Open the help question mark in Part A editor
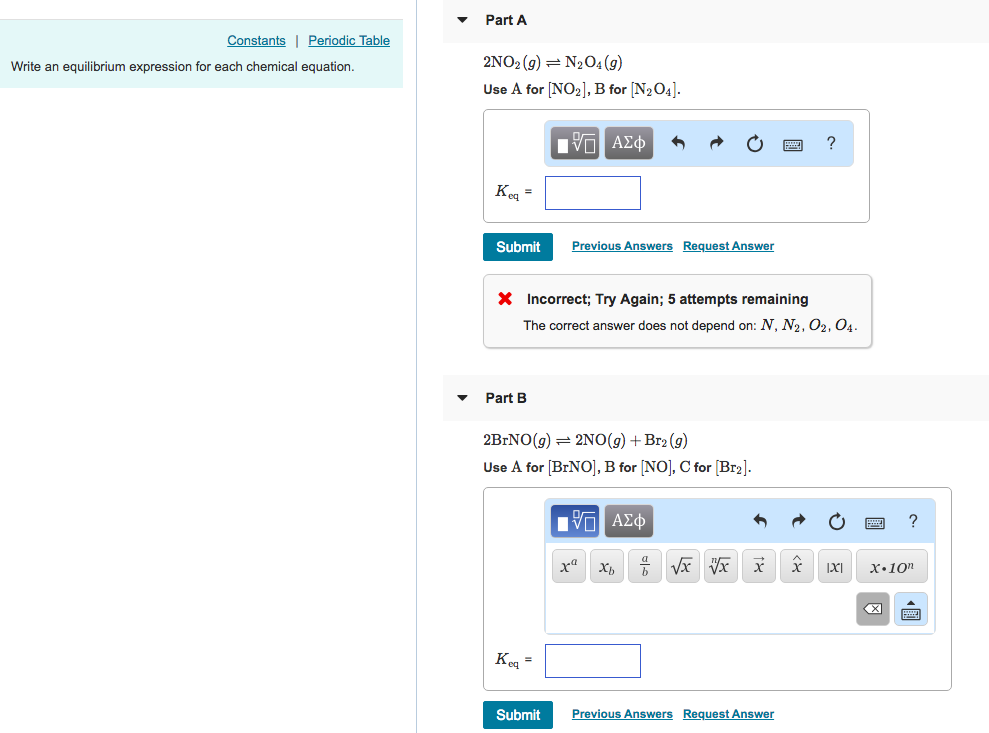This screenshot has height=733, width=989. [831, 143]
